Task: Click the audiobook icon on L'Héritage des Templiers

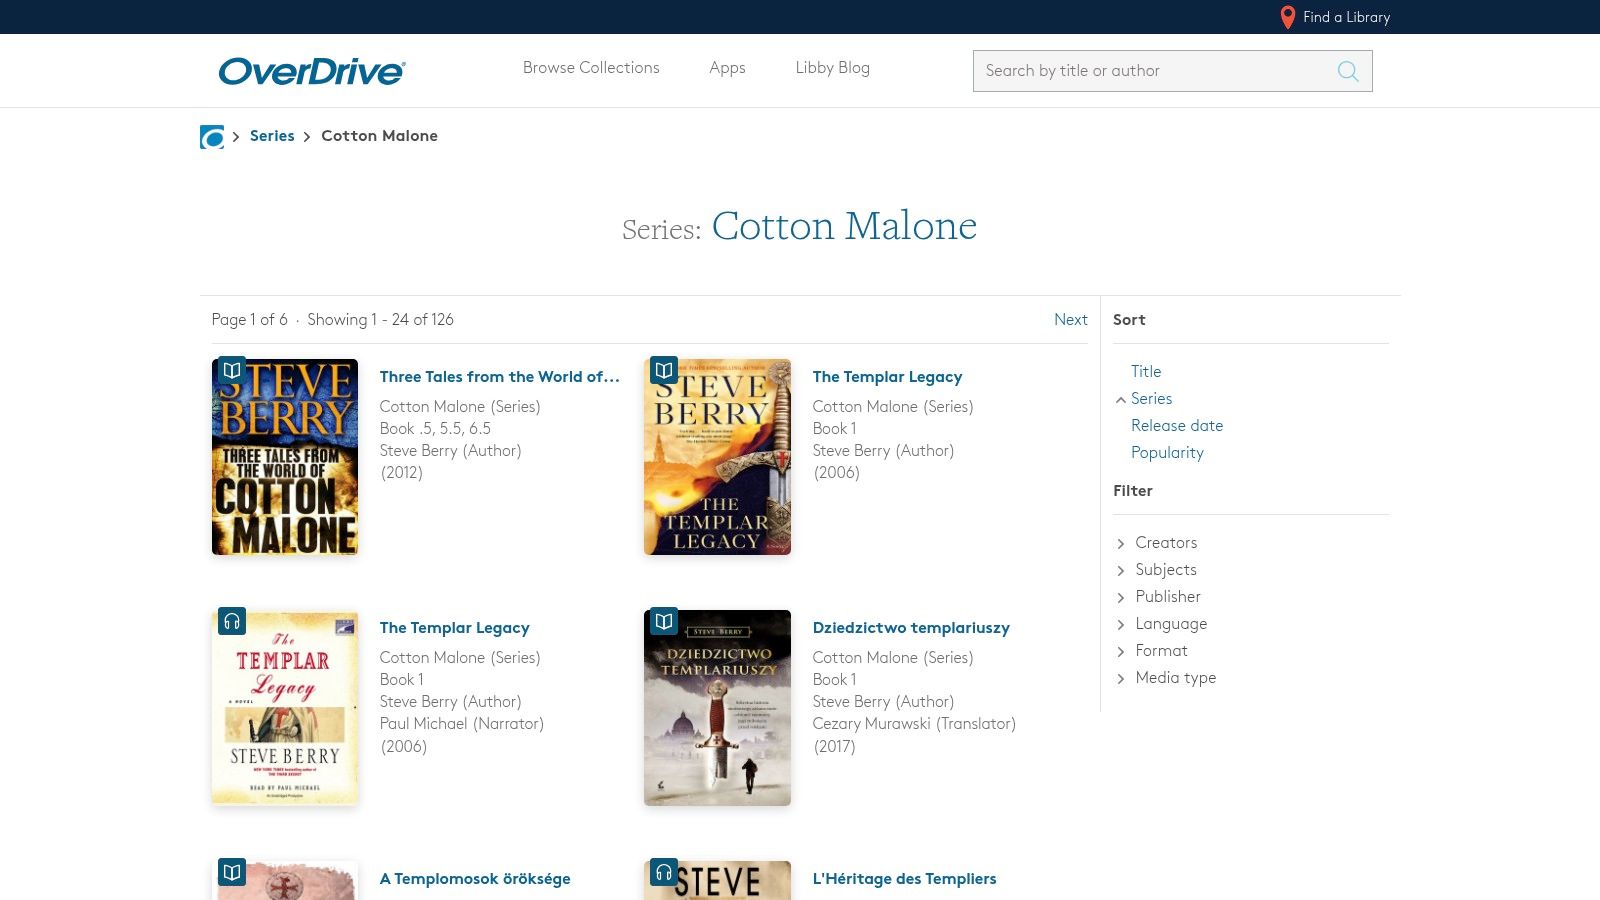Action: 664,871
